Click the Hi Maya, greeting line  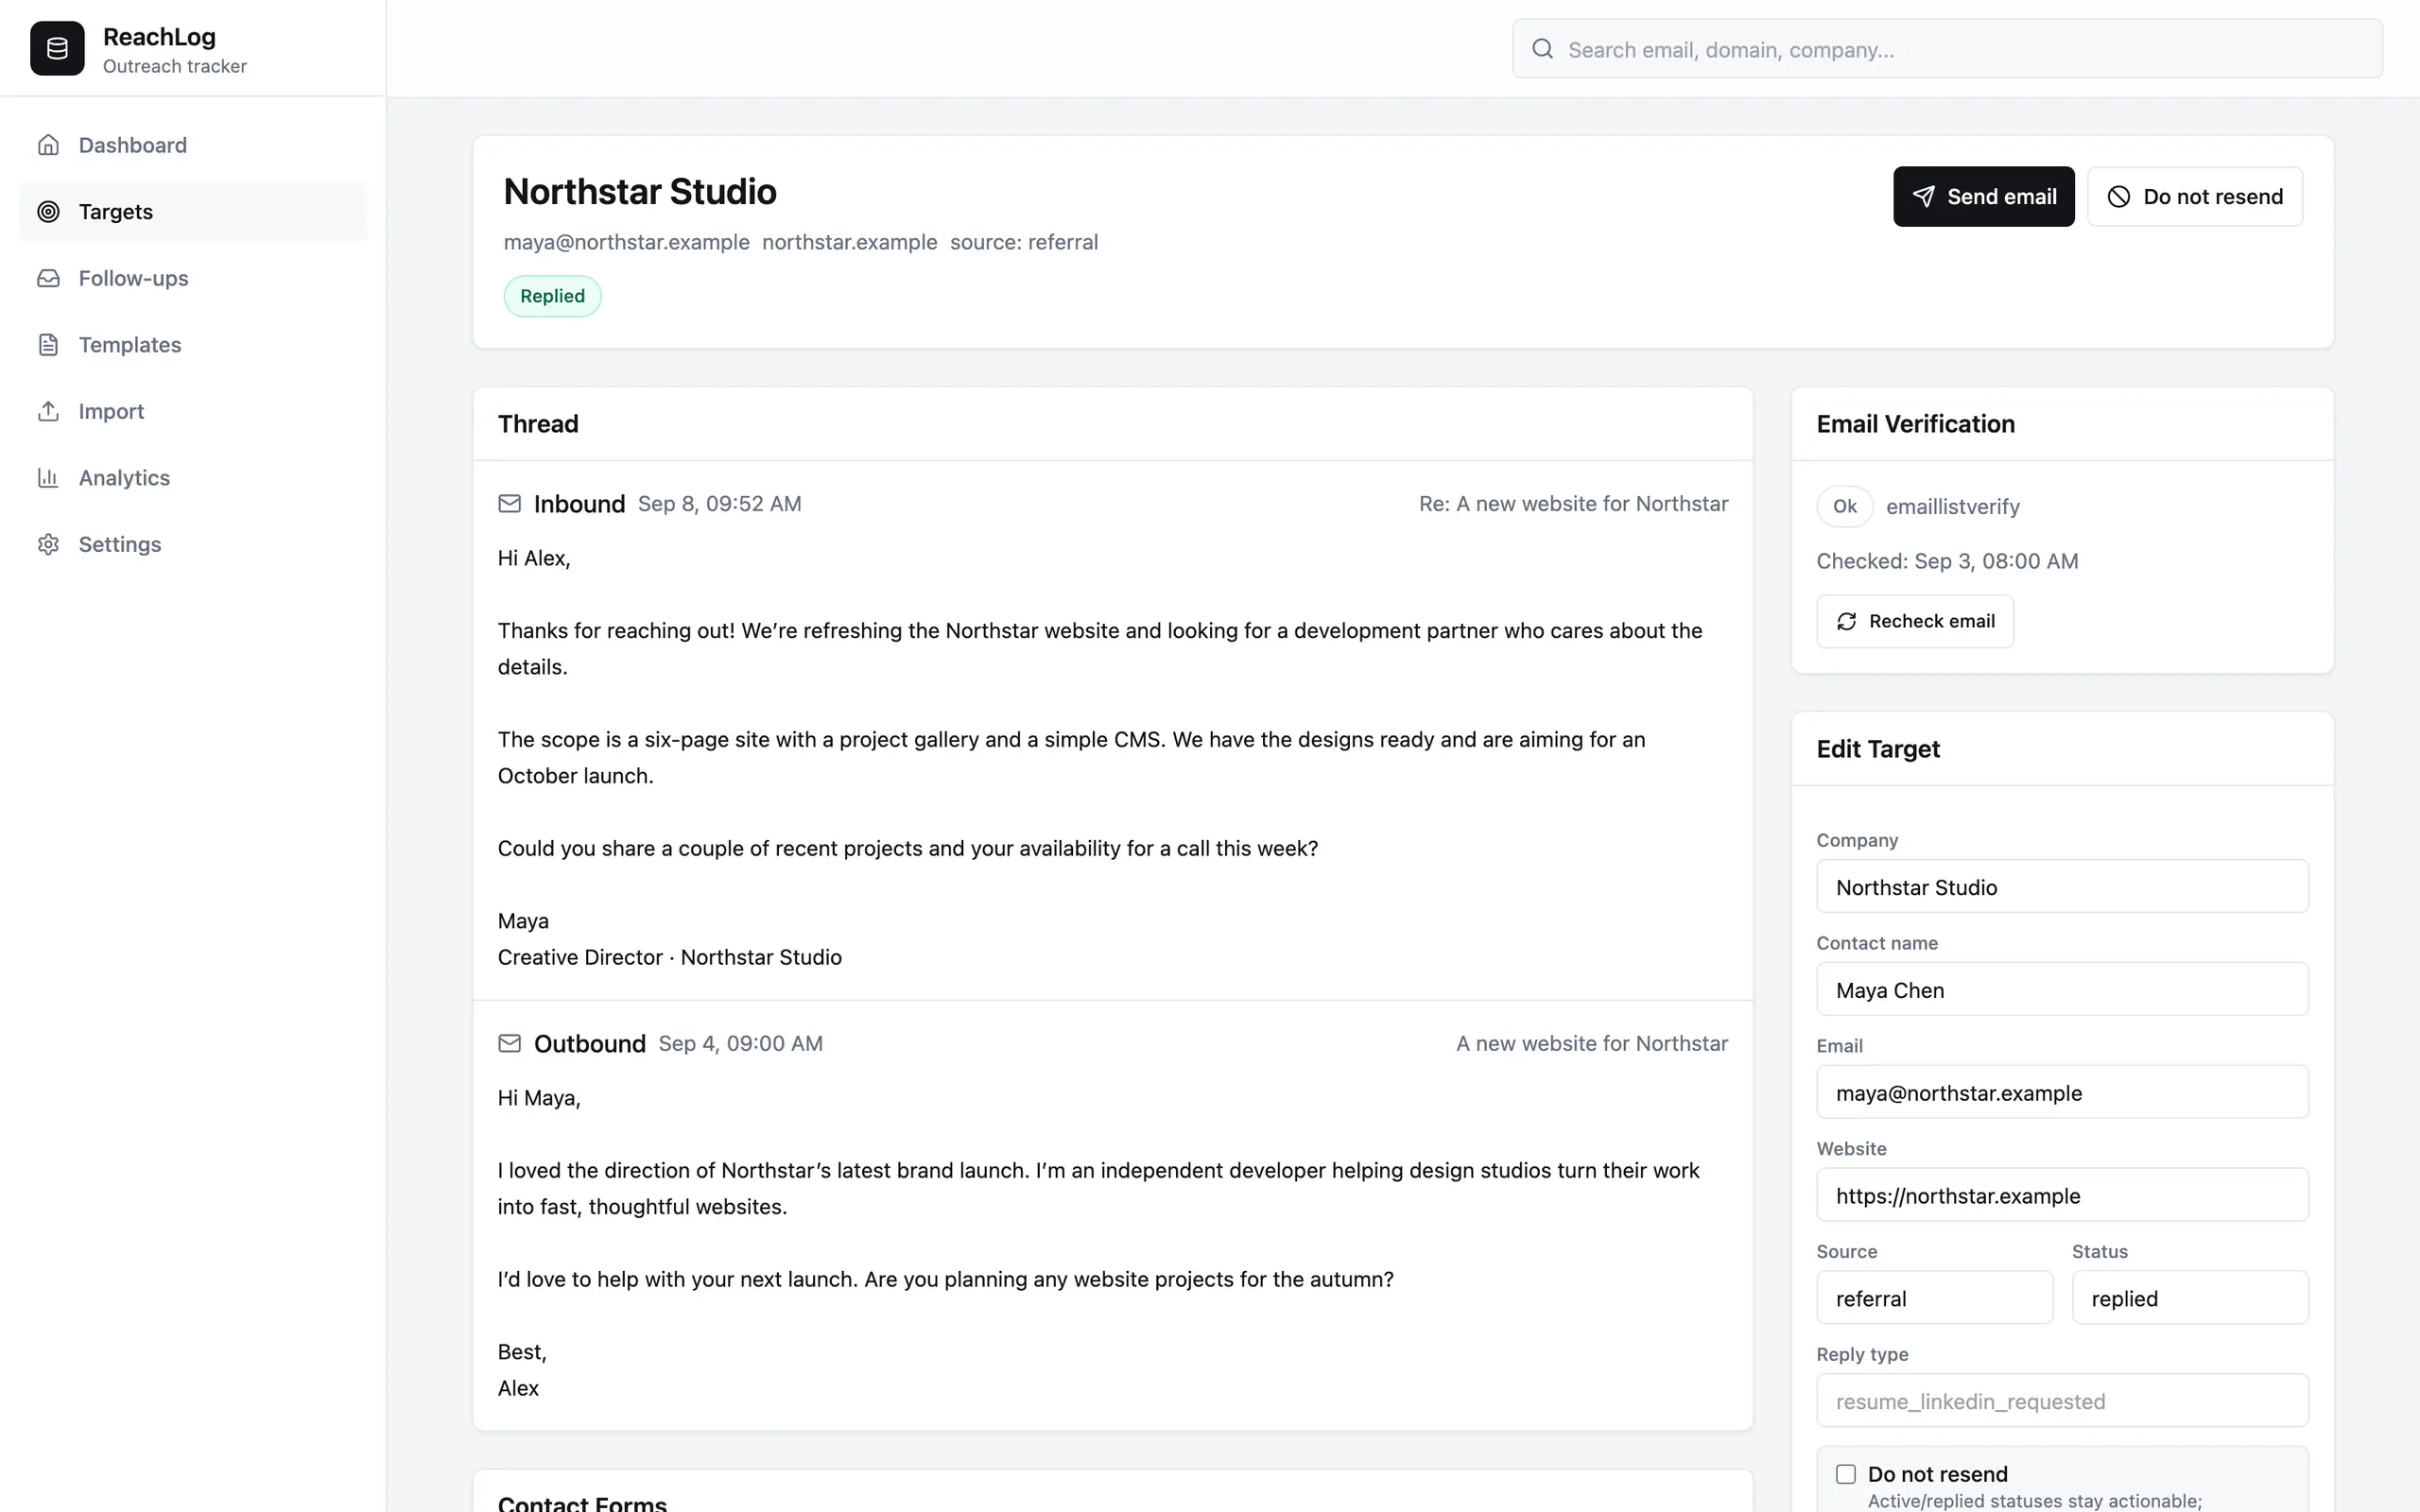(x=539, y=1098)
